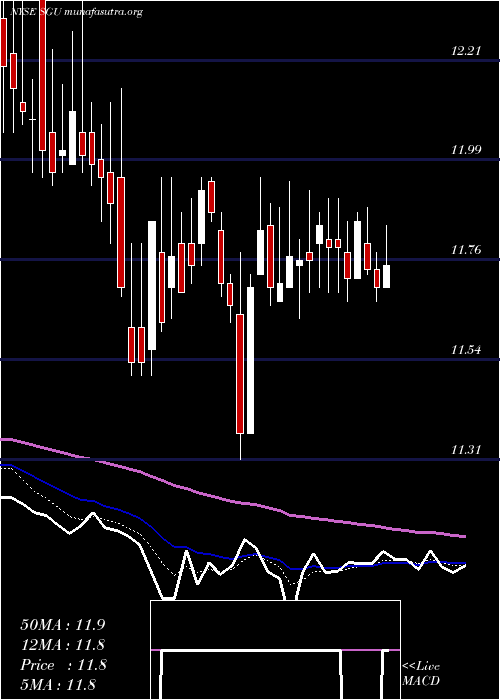This screenshot has height=700, width=500.
Task: Click the 11.54 price level label
Action: 466,350
